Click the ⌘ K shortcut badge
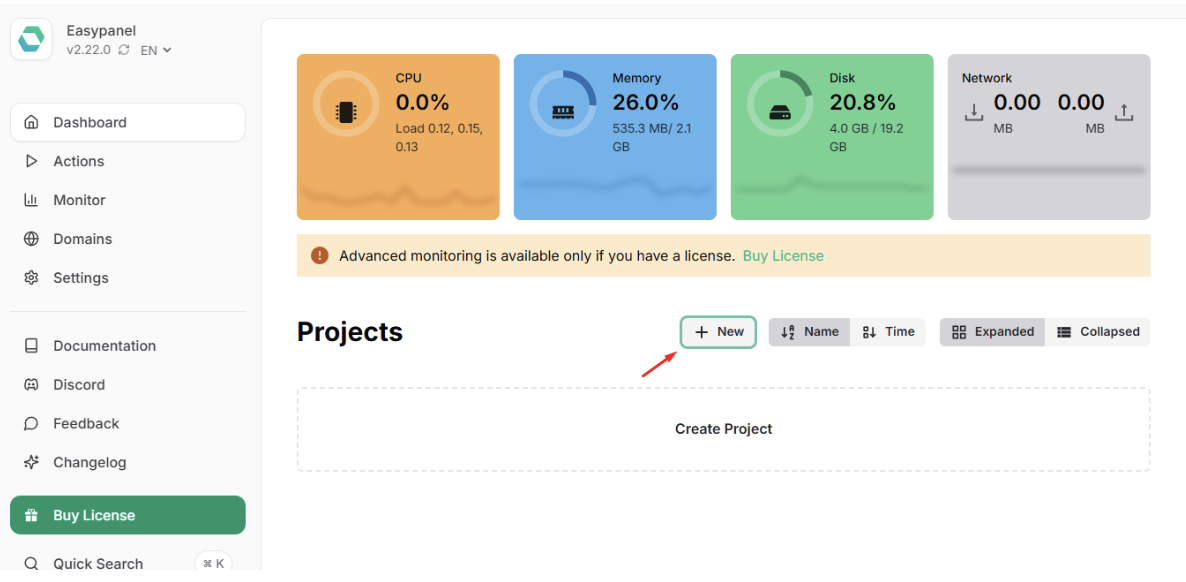1186x582 pixels. [x=213, y=564]
